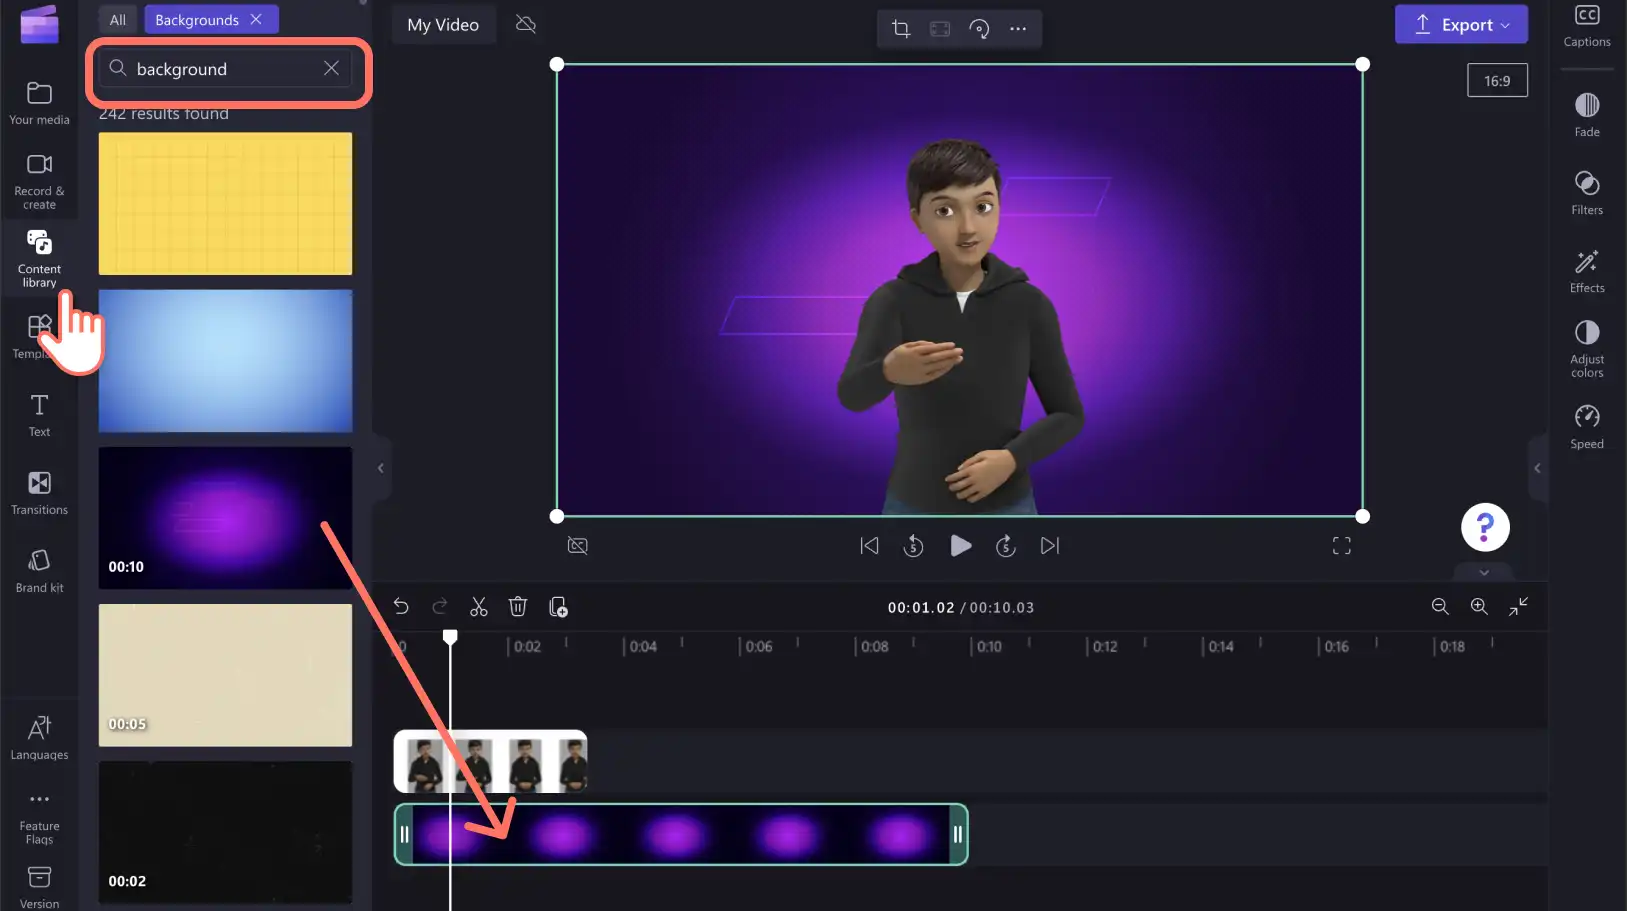Open the Your media panel
The image size is (1627, 911).
[x=39, y=103]
